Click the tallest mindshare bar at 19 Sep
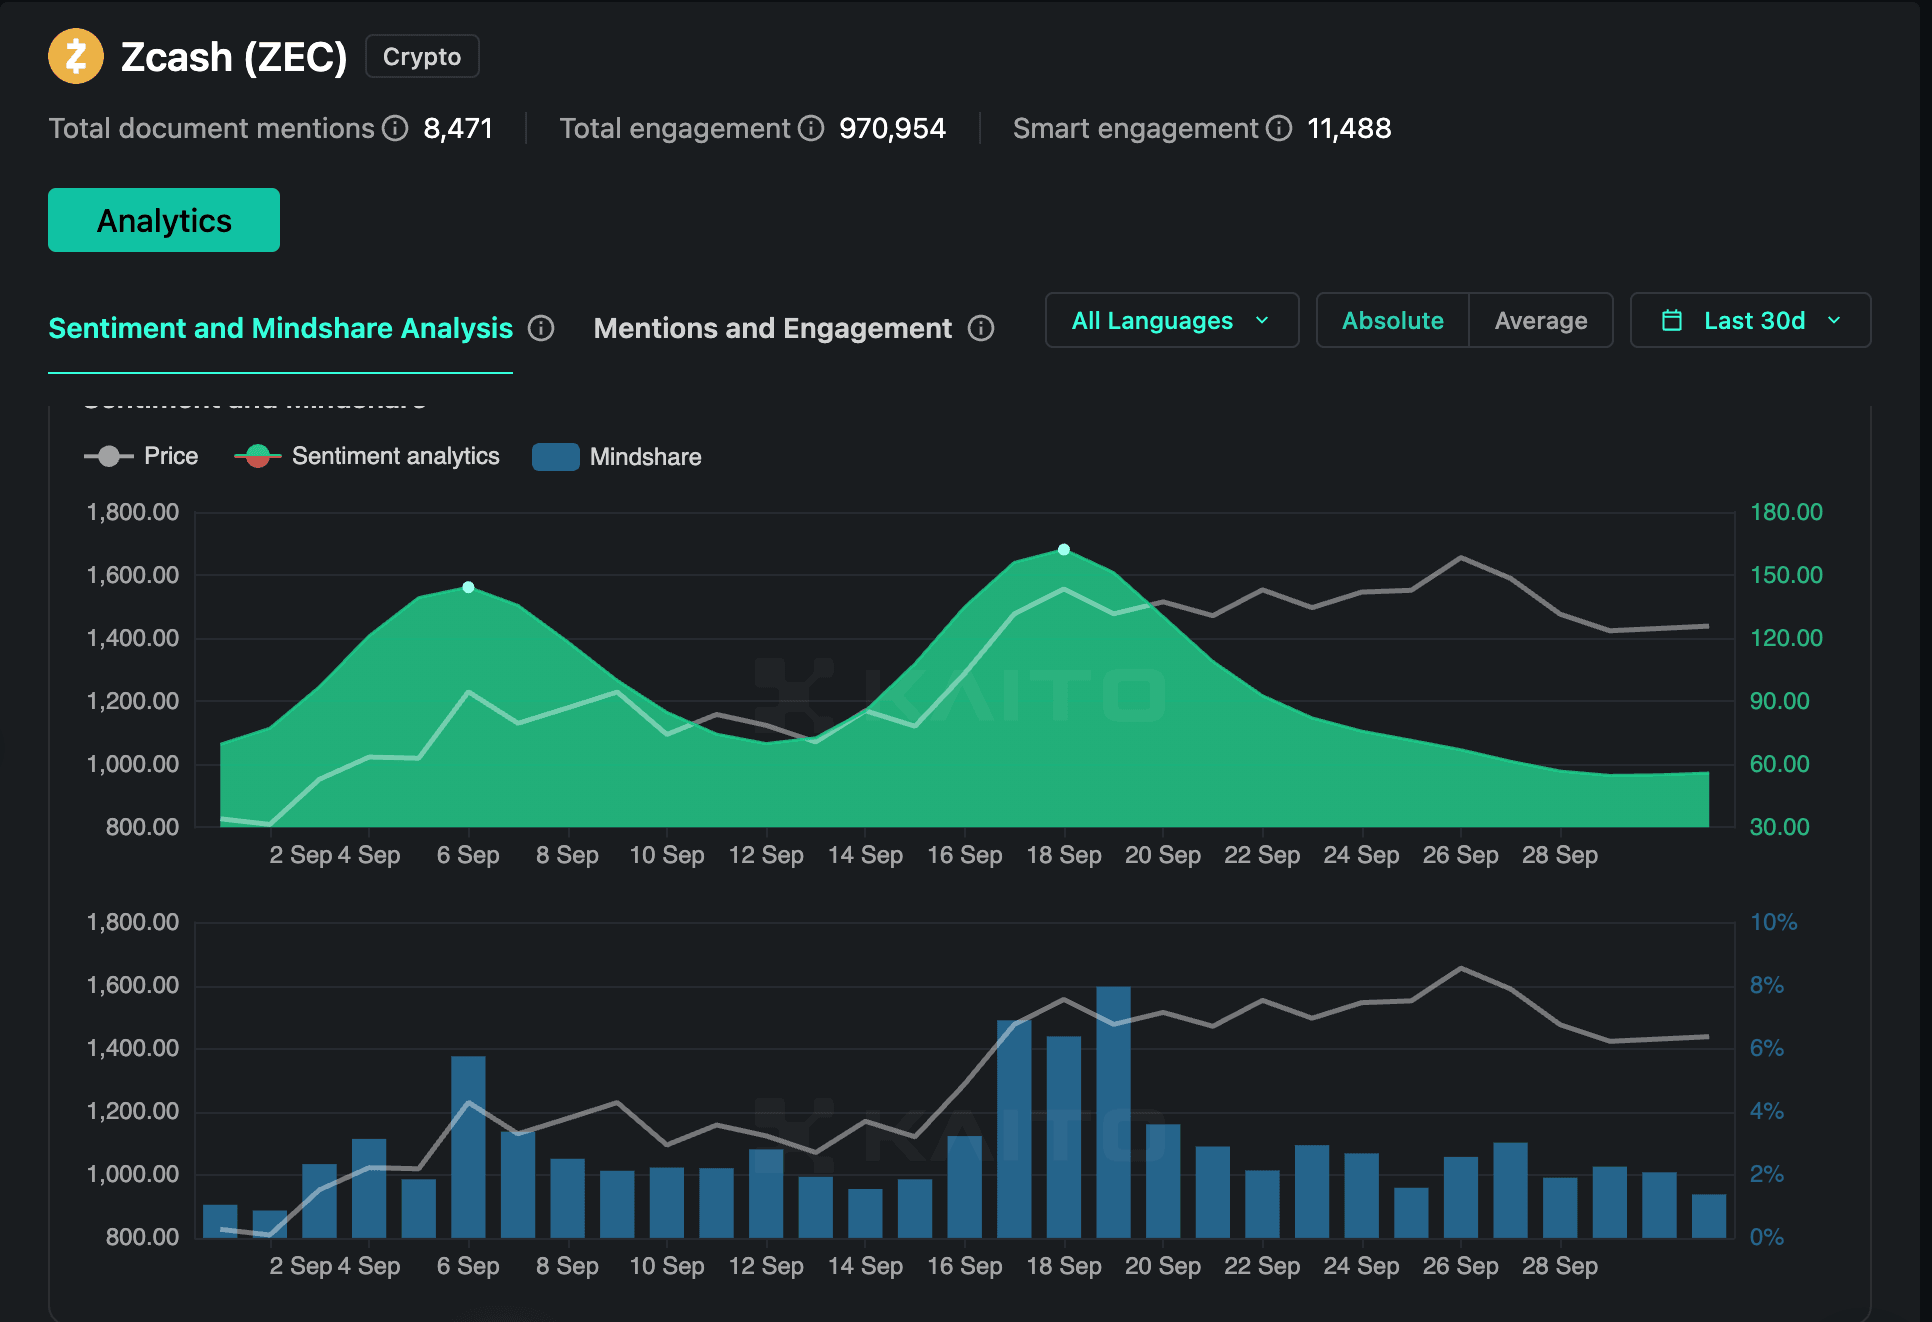Screen dimensions: 1932x1322 coord(1113,1112)
